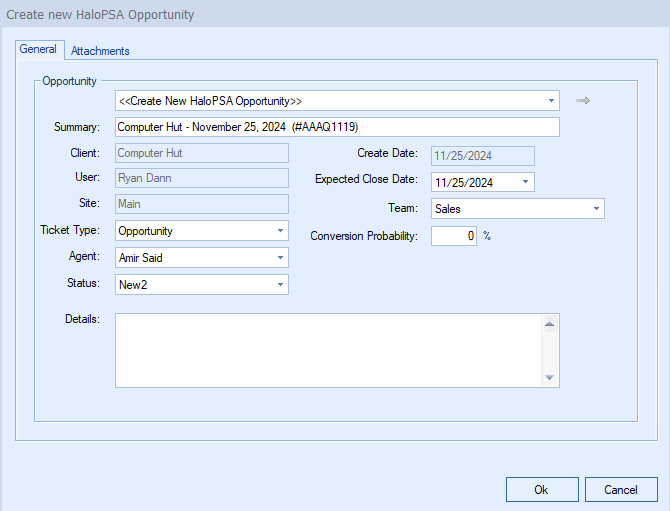Click the Client field showing Computer Hut
The image size is (670, 511).
pos(201,153)
